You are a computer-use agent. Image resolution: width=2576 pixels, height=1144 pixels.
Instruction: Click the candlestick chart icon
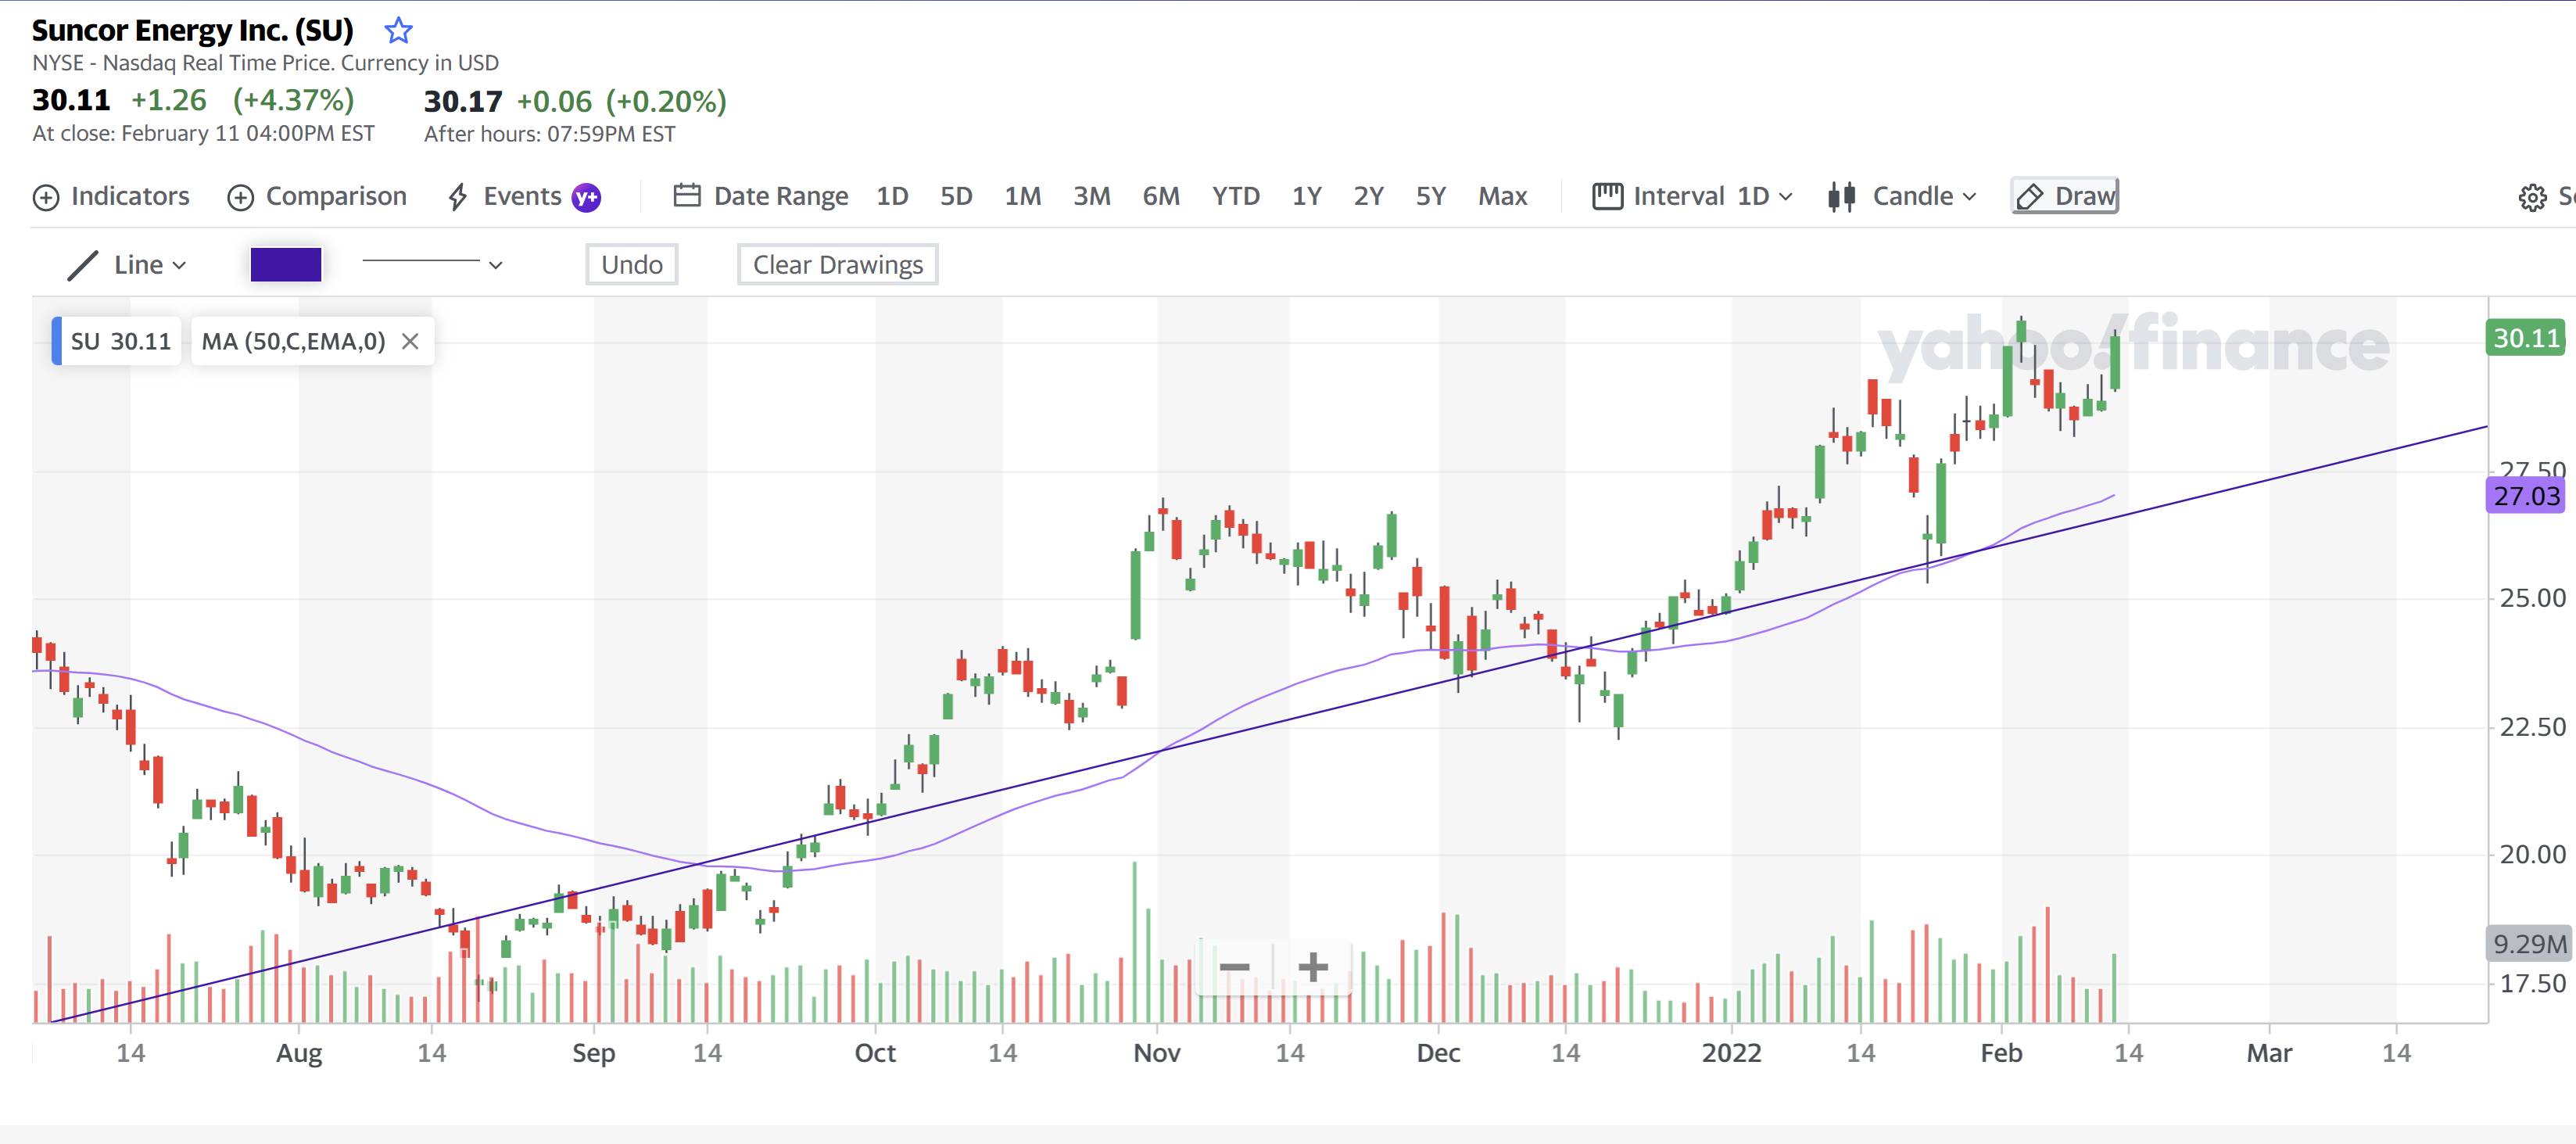point(1841,196)
